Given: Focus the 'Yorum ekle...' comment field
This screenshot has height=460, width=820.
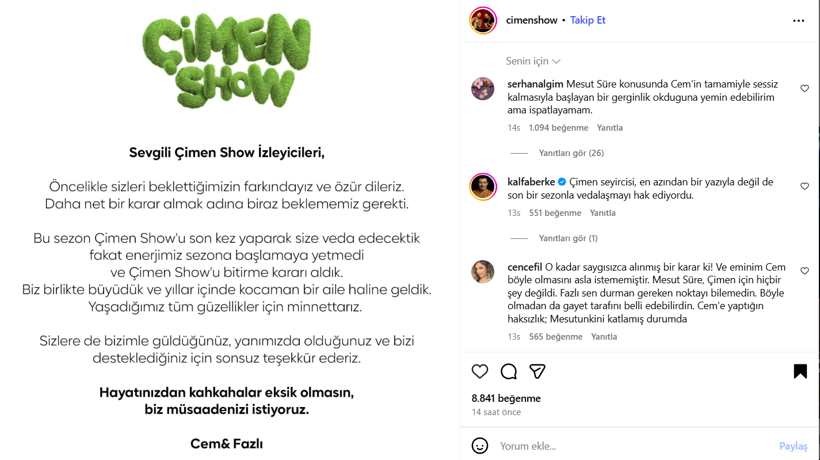Looking at the screenshot, I should [635, 446].
